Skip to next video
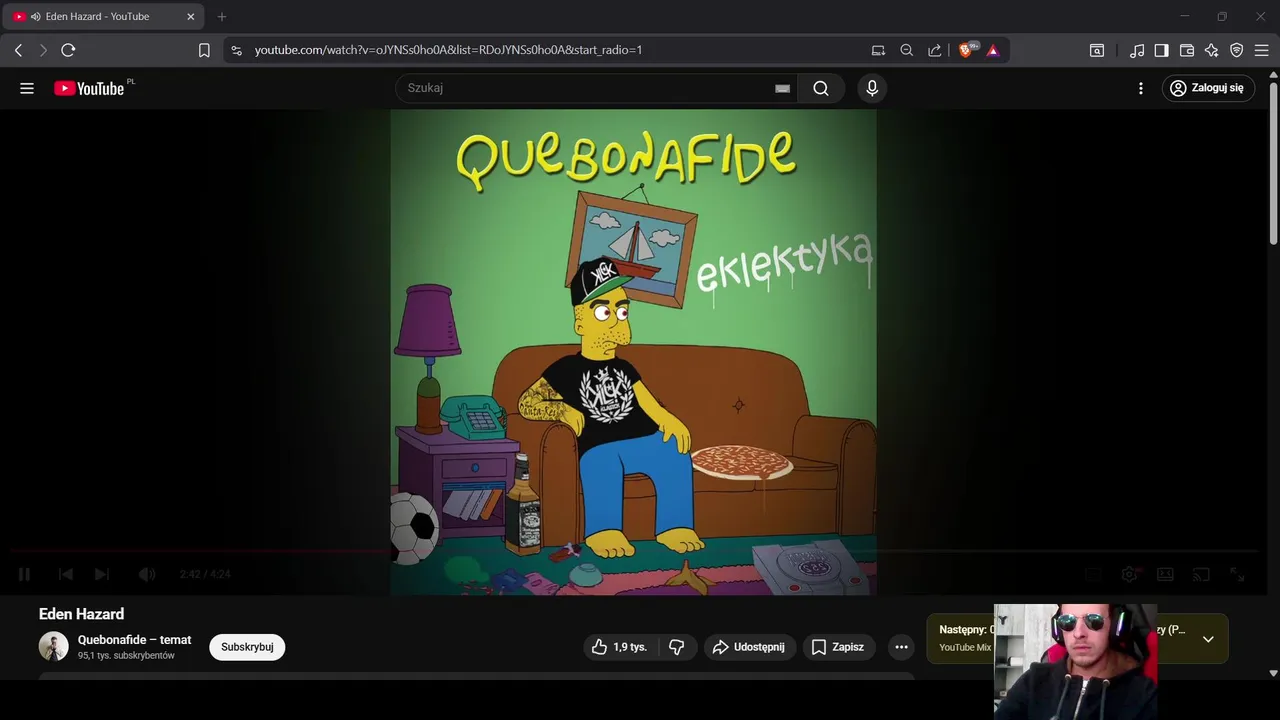The height and width of the screenshot is (720, 1280). (x=101, y=574)
